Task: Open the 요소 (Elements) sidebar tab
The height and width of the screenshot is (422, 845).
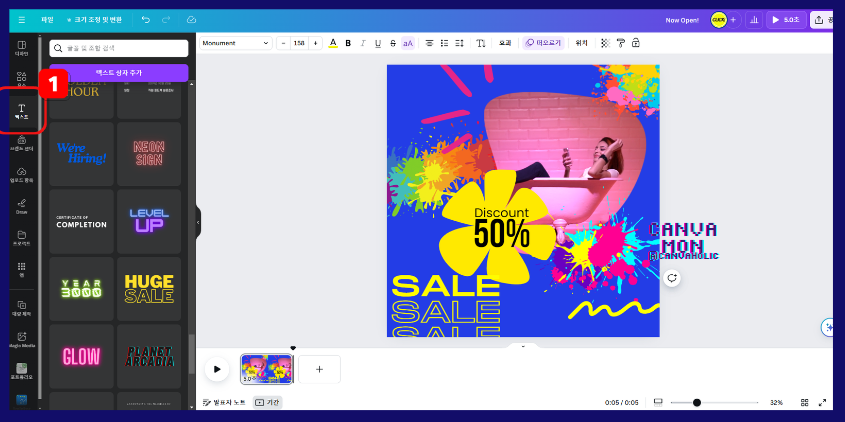Action: click(x=22, y=79)
